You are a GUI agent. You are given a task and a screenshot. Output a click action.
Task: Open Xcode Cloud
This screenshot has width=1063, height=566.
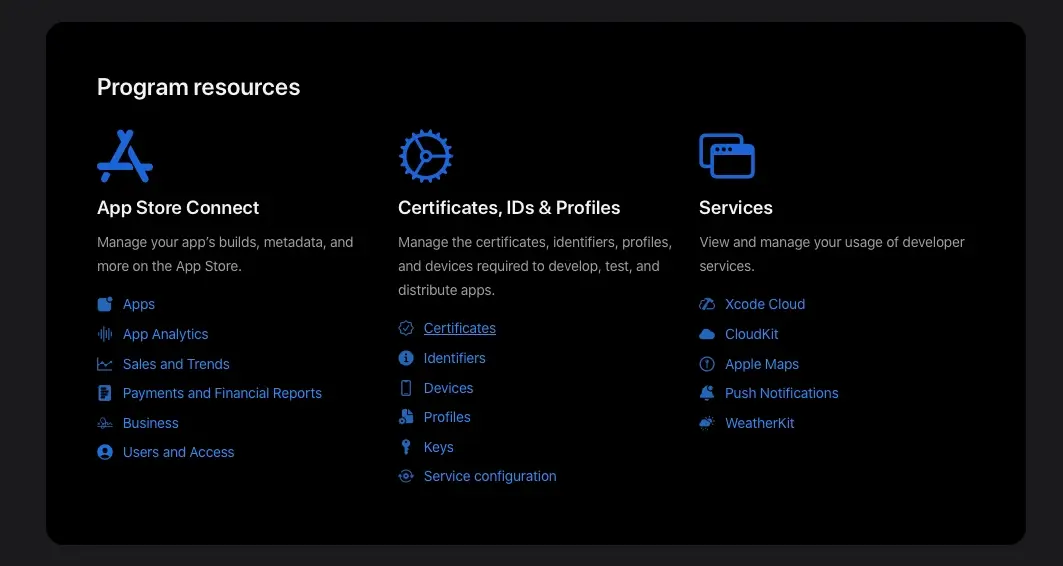[x=765, y=304]
